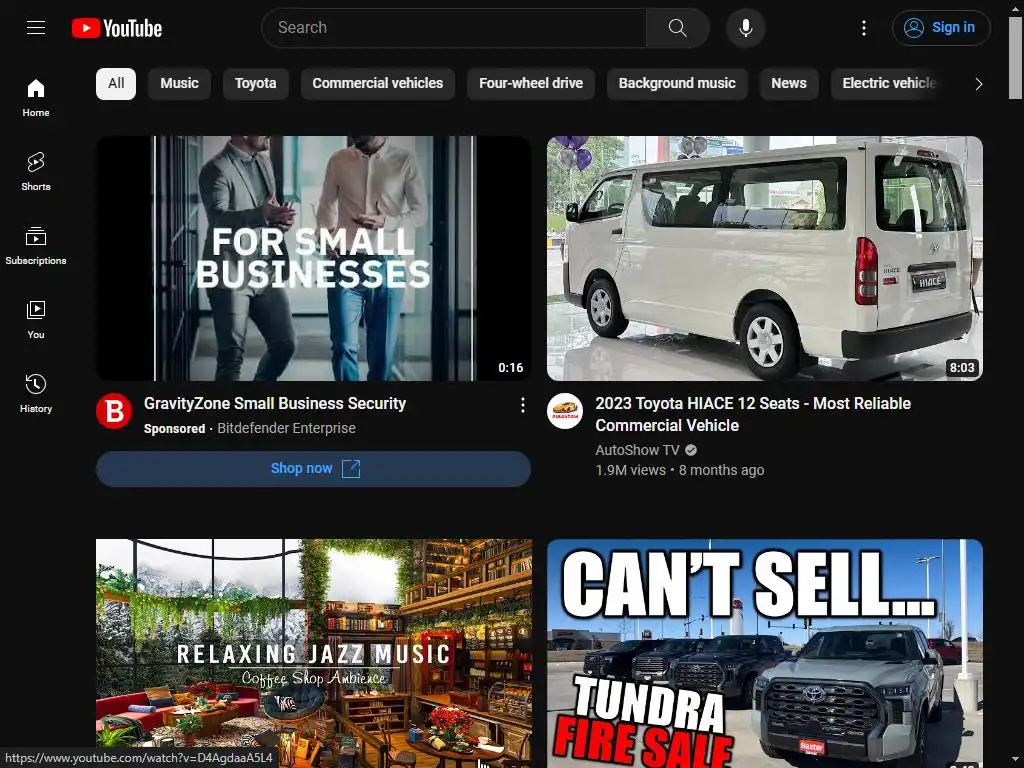1024x768 pixels.
Task: Open GravityZone Small Business Security title
Action: pos(275,404)
